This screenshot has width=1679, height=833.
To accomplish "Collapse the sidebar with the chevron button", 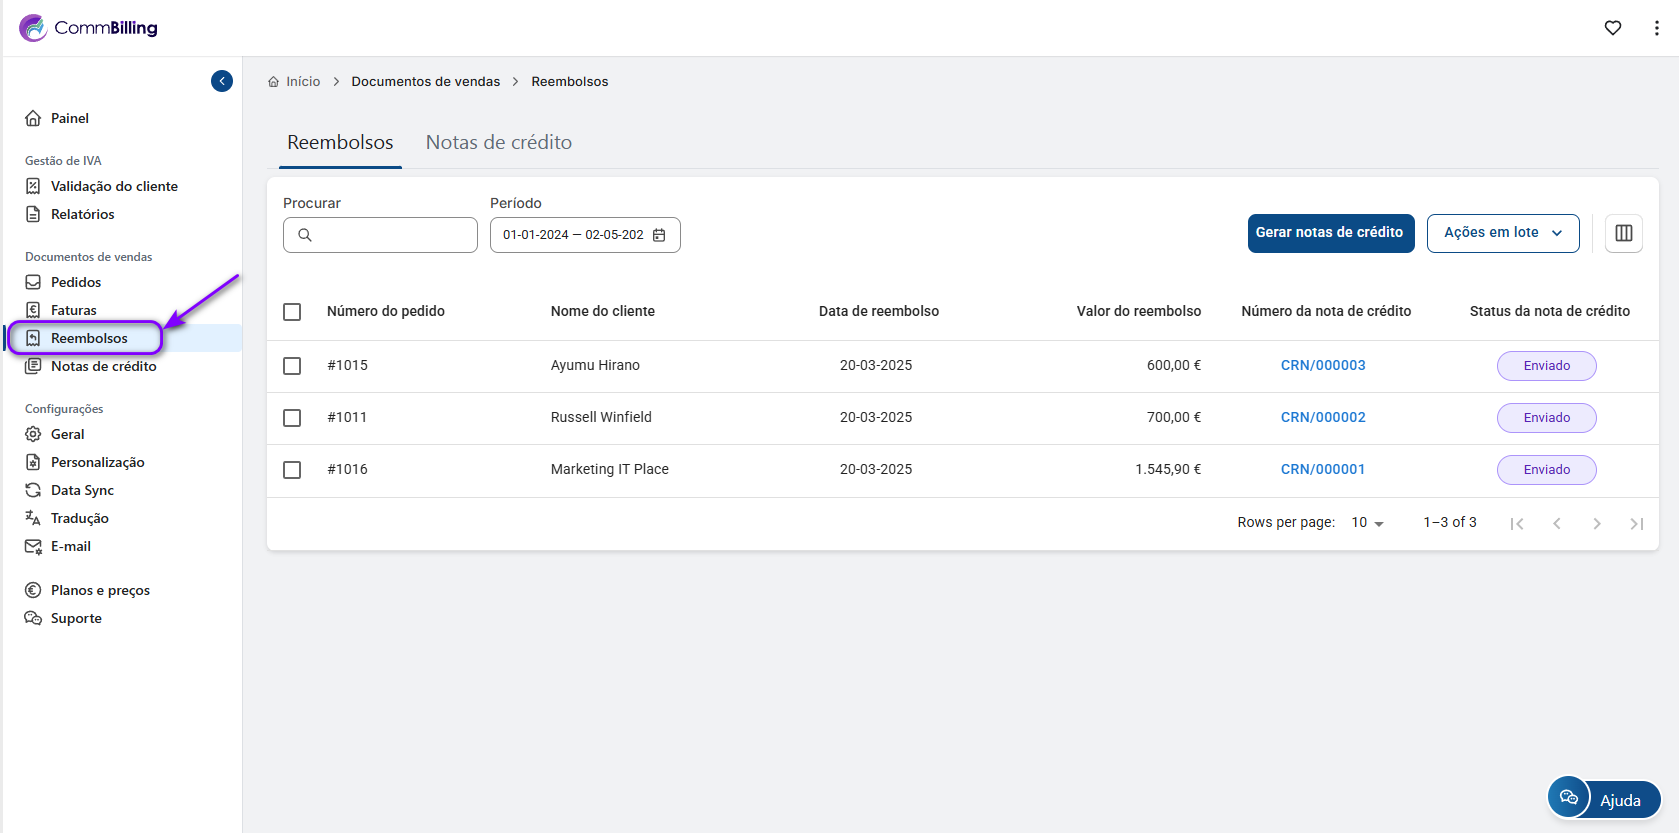I will (x=222, y=81).
